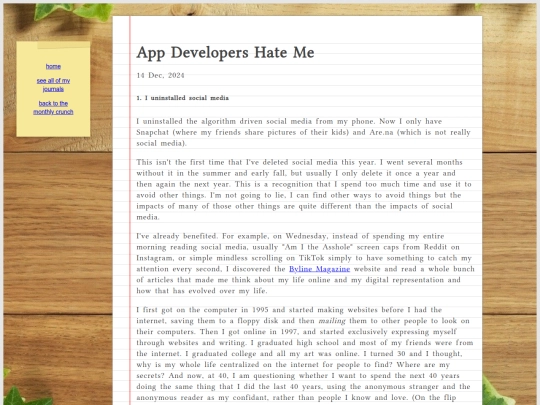Screen dimensions: 540x405
Task: Click the date '14 Dec, 2024'
Action: click(x=160, y=75)
